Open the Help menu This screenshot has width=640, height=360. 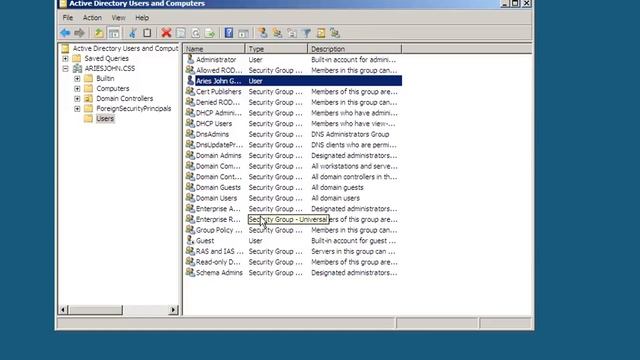(x=142, y=18)
